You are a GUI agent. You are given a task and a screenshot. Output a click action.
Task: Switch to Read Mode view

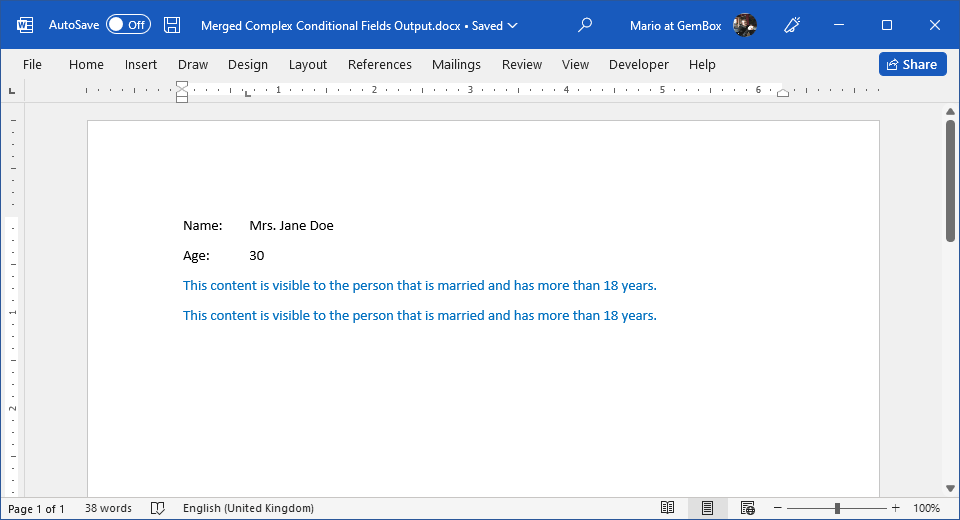667,508
